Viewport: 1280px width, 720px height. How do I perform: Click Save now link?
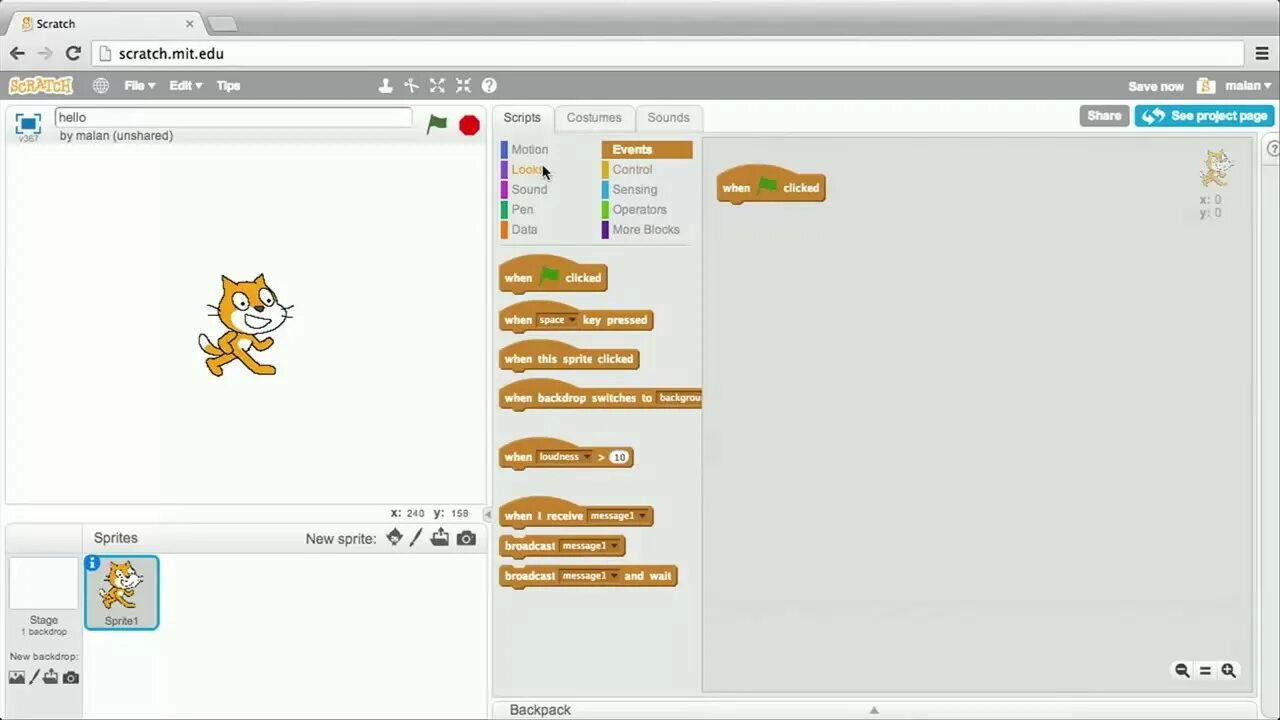coord(1156,87)
